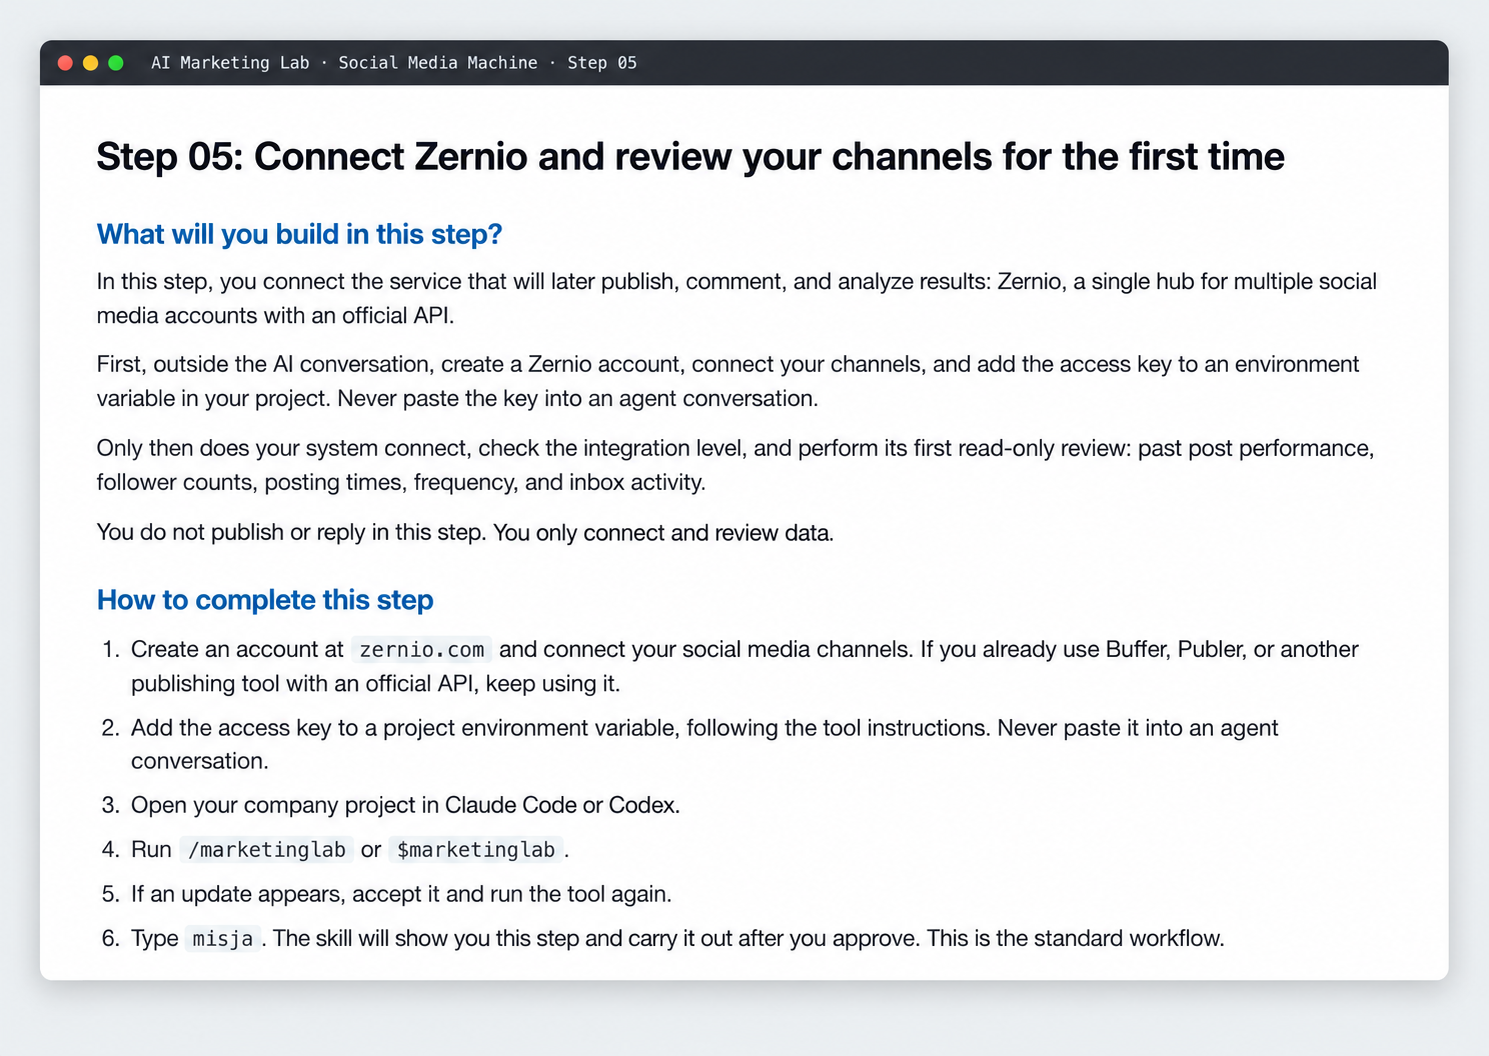Click the /marketinglab command snippet
Viewport: 1489px width, 1056px height.
(267, 850)
